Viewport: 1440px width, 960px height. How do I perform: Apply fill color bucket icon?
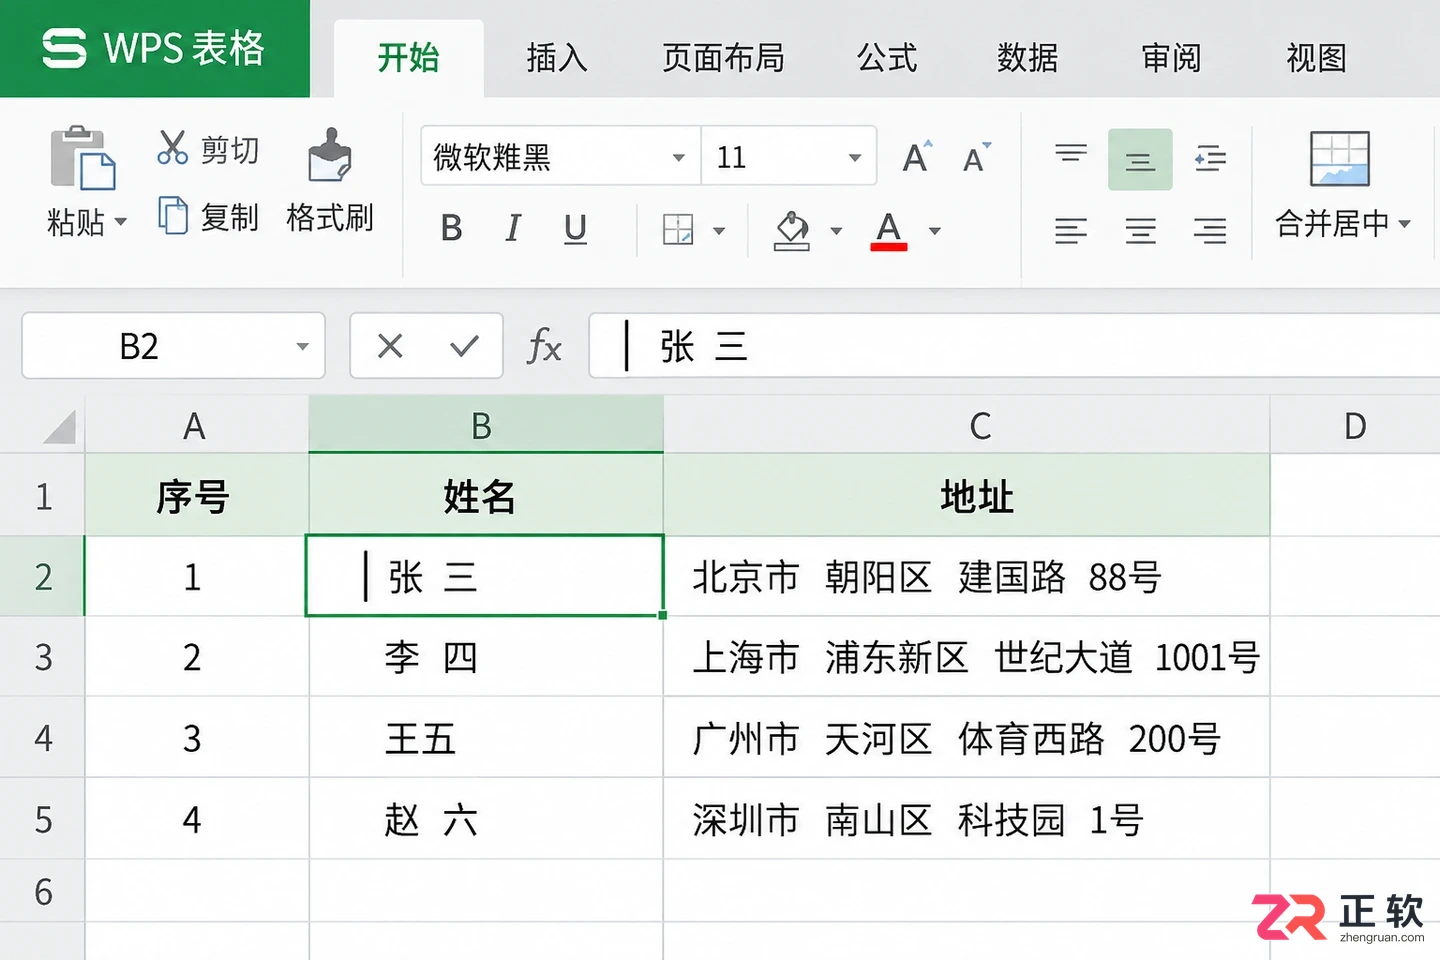[x=792, y=230]
